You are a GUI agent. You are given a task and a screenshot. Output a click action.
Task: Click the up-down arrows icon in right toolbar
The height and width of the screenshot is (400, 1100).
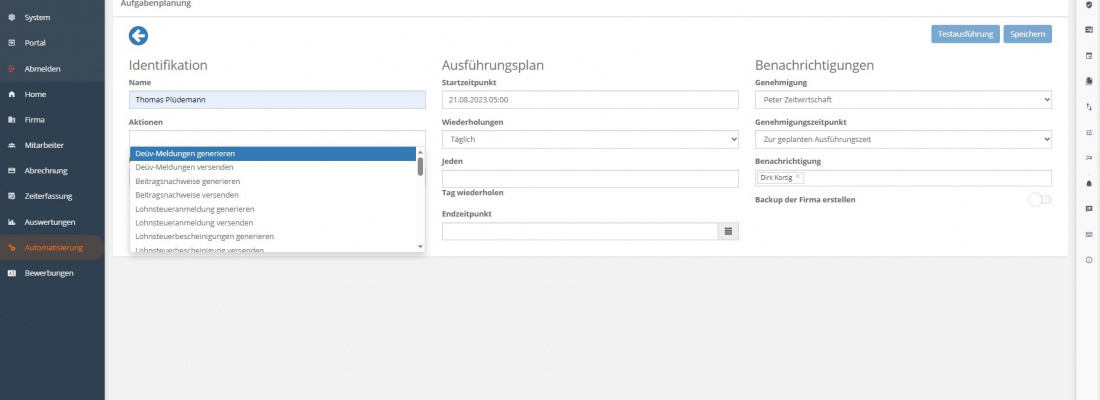click(1089, 107)
